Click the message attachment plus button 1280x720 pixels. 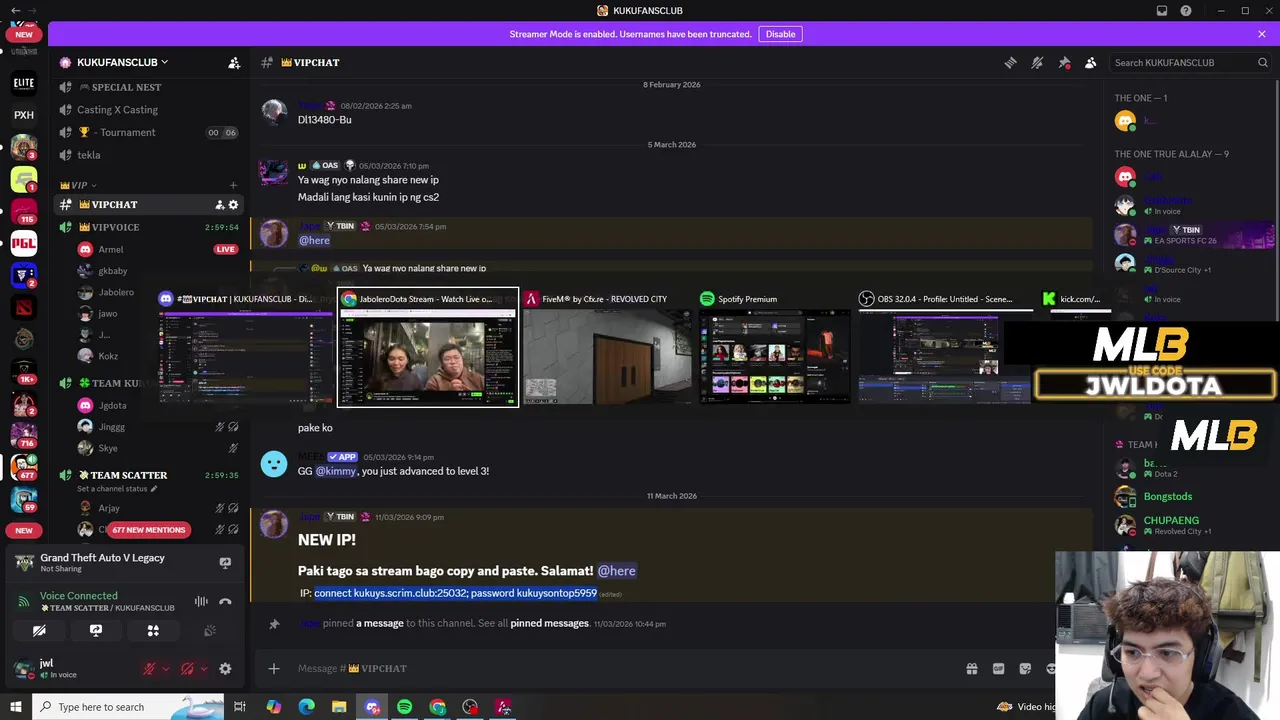(274, 668)
